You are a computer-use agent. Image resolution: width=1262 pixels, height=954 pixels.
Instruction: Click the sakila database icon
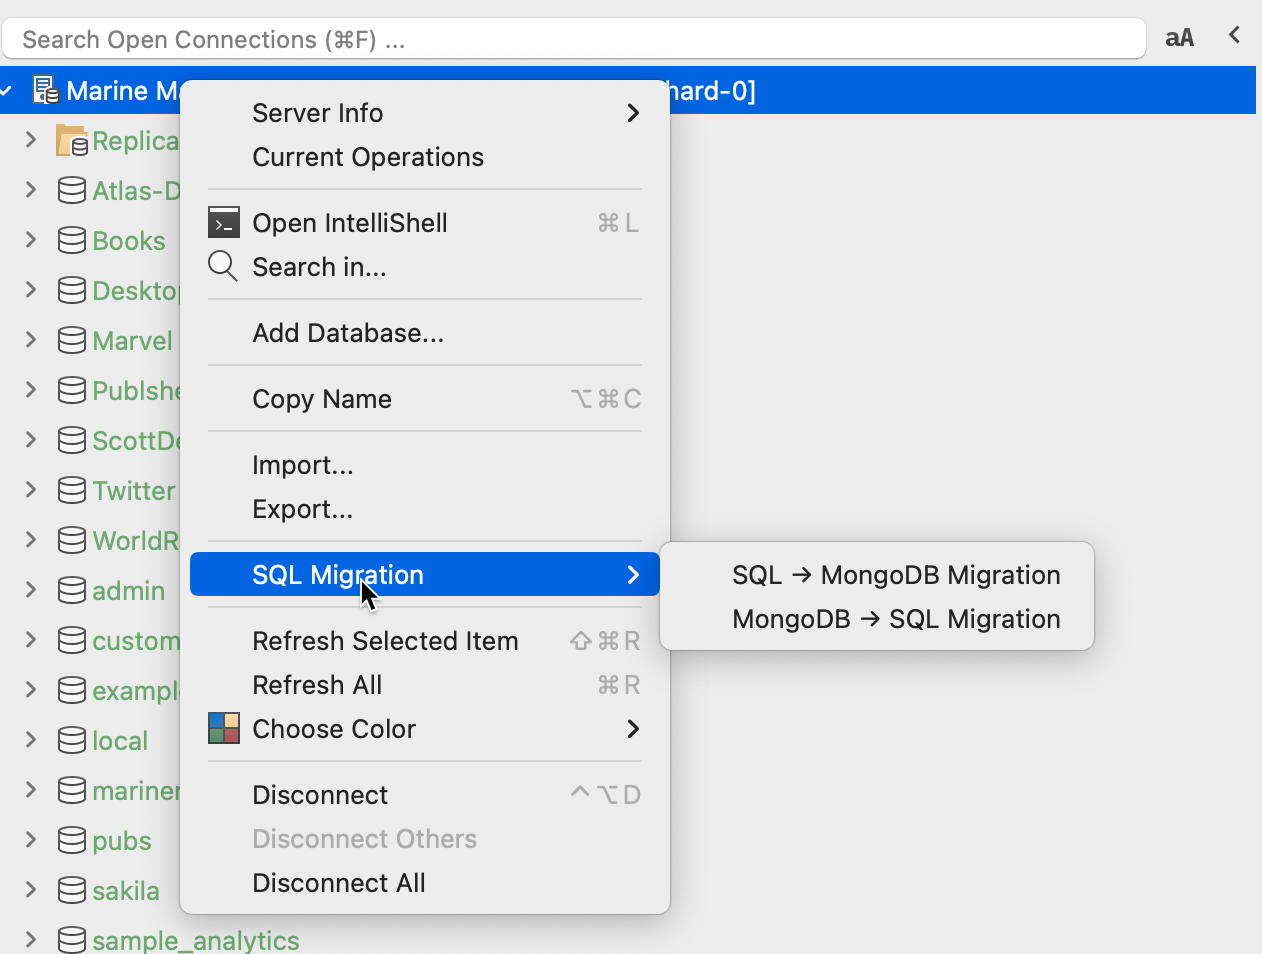point(72,891)
